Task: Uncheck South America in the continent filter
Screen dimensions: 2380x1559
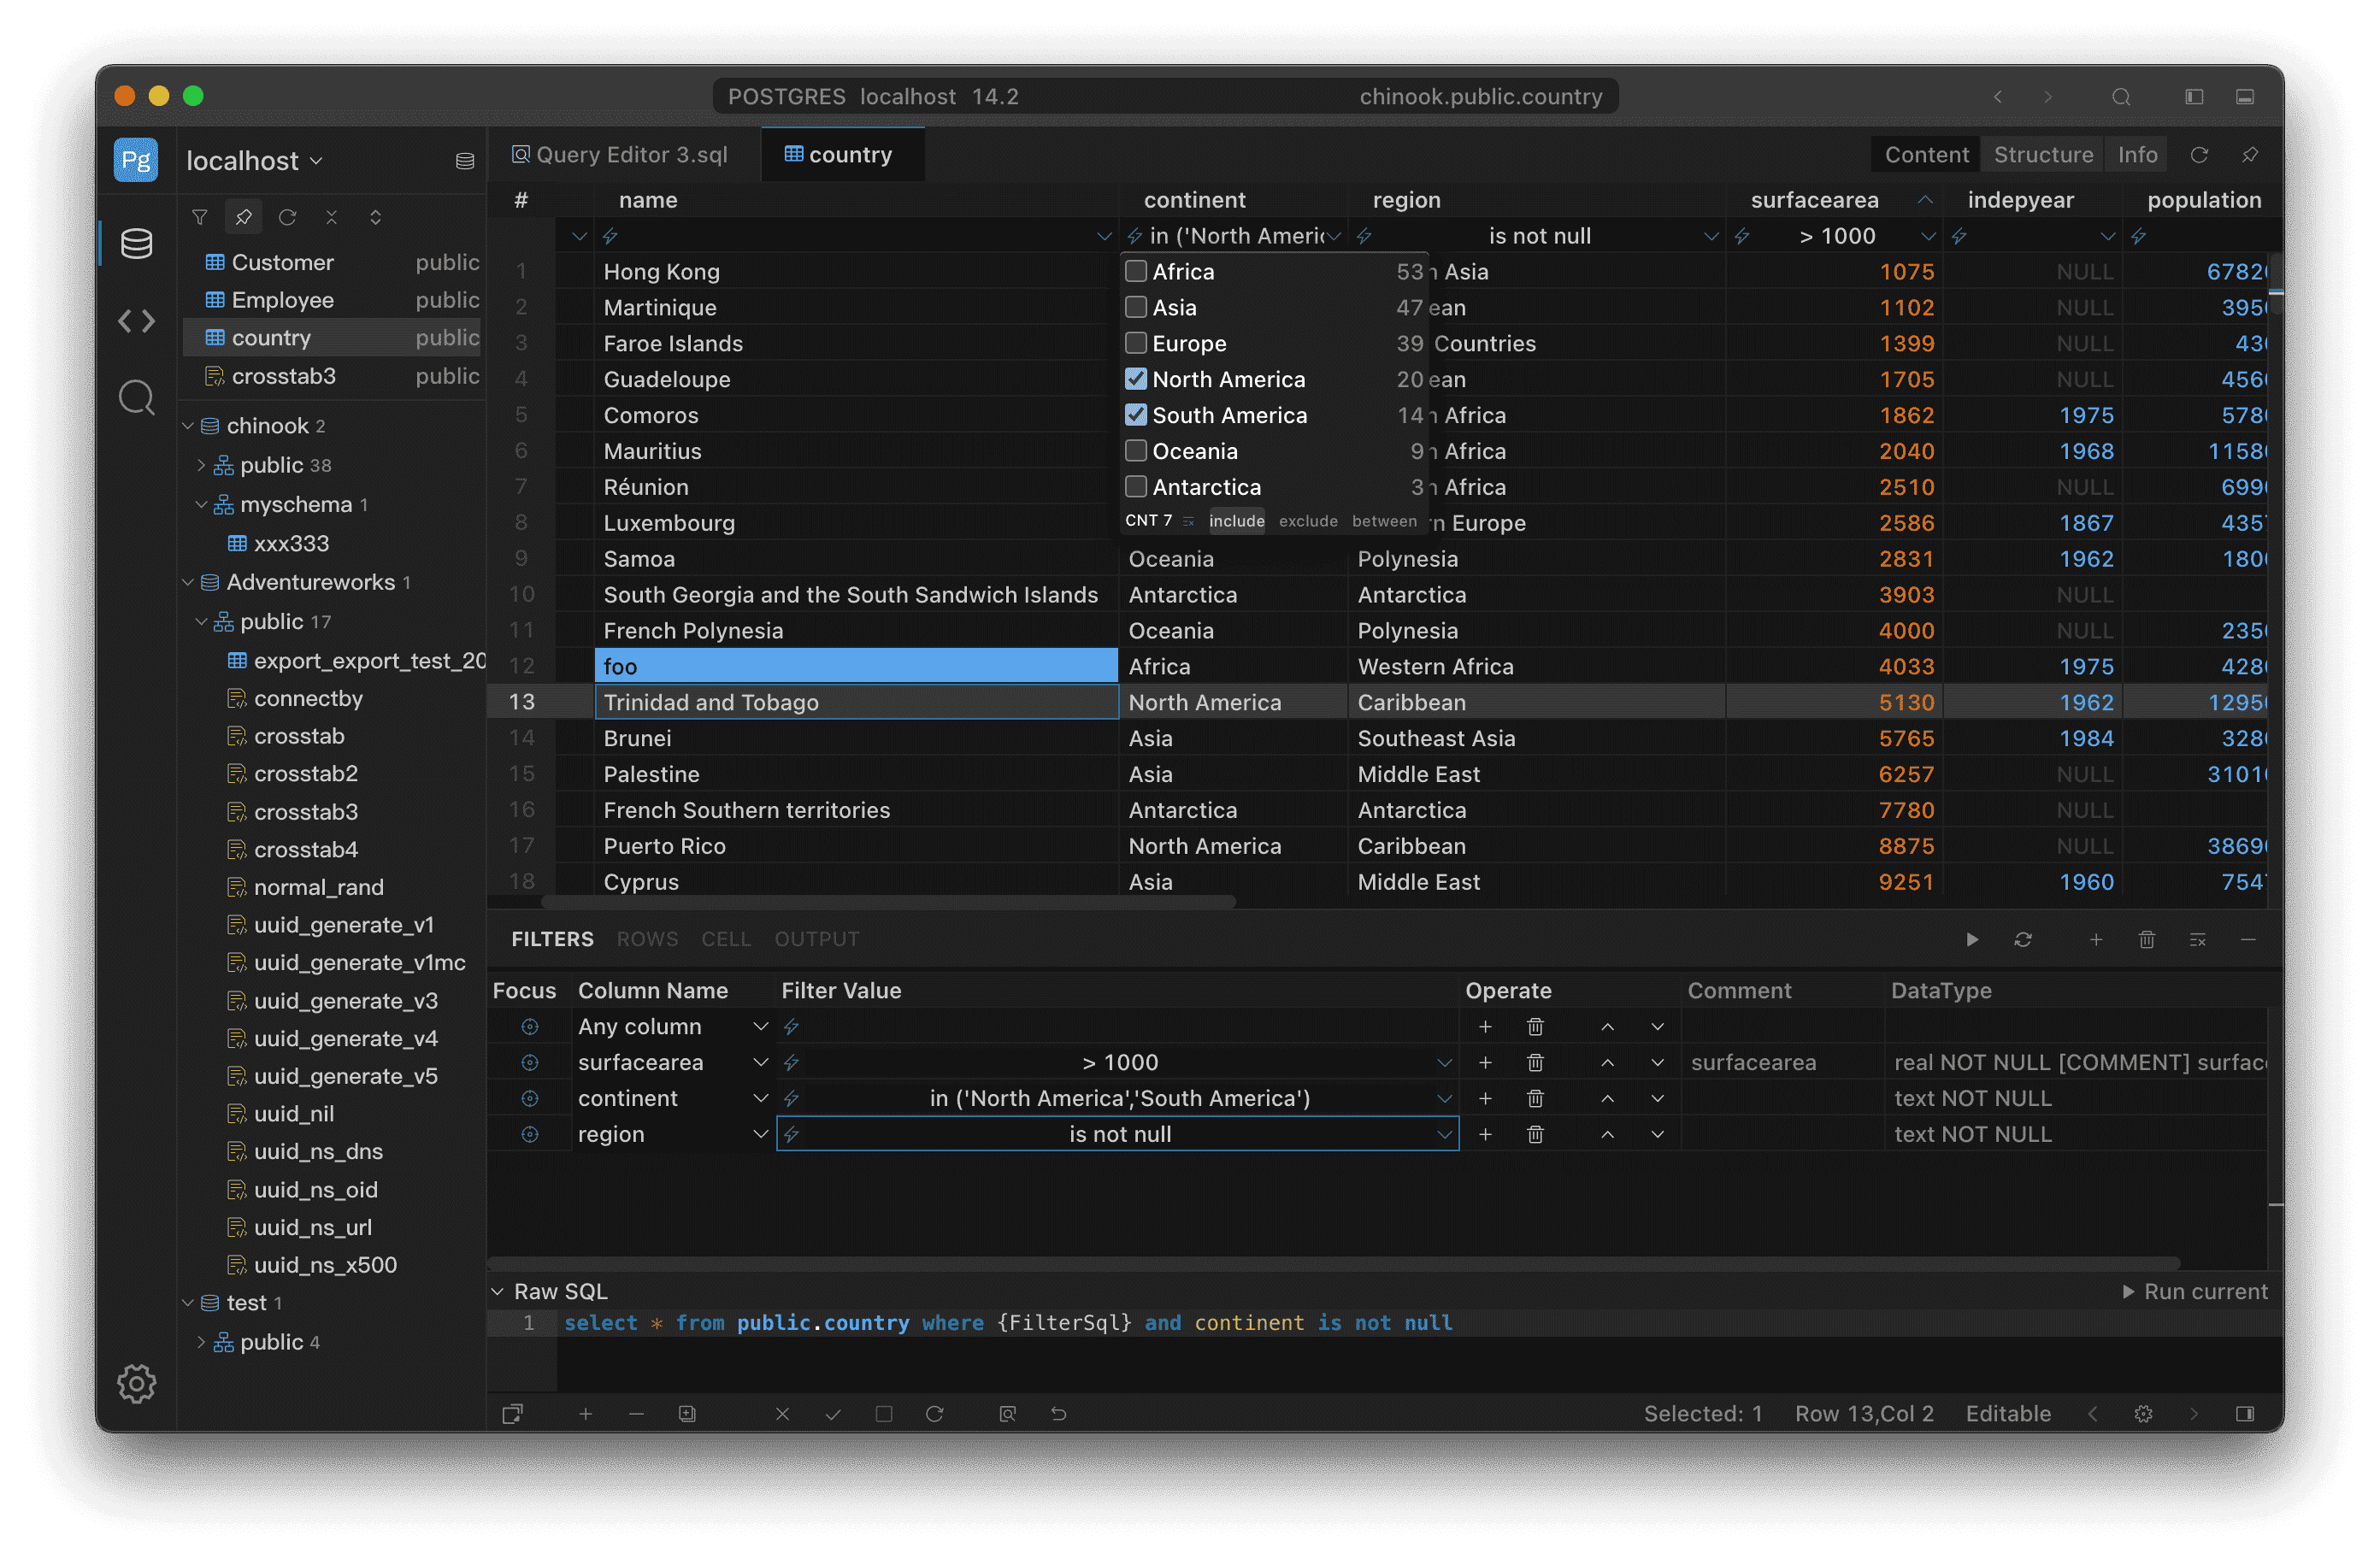Action: (1136, 414)
